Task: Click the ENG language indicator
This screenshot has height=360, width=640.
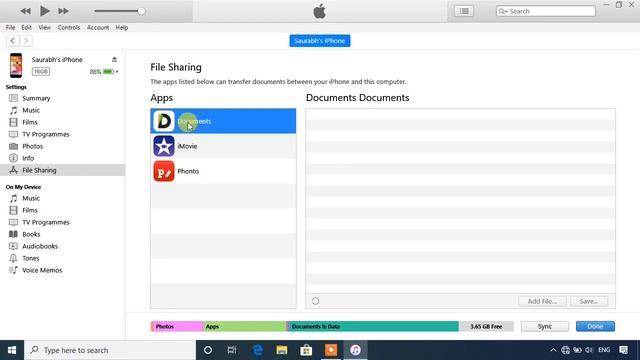Action: (604, 350)
